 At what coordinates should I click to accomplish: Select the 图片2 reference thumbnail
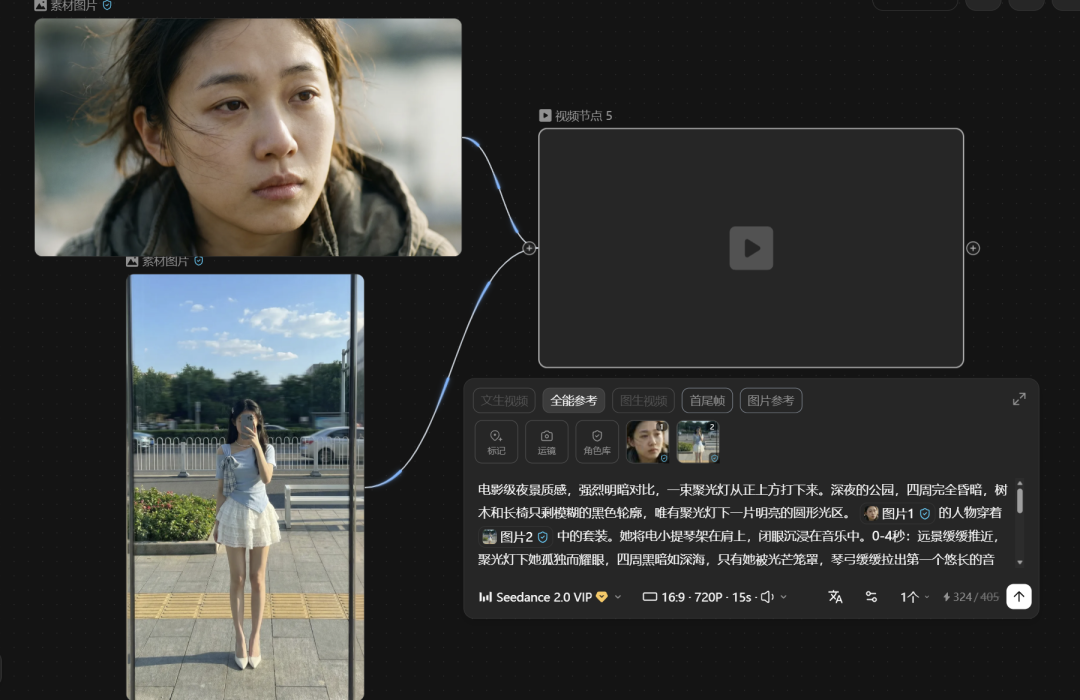pyautogui.click(x=698, y=441)
